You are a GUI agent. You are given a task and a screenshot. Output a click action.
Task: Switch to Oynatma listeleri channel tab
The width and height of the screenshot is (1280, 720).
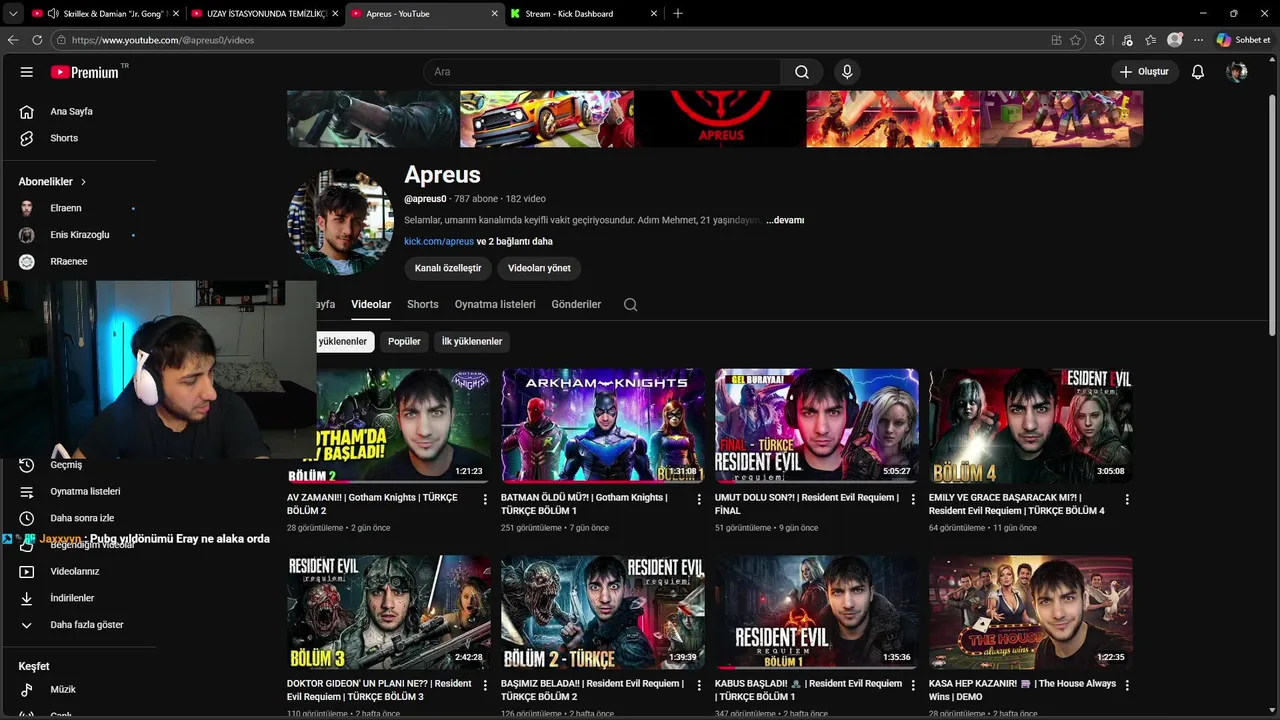click(x=495, y=304)
